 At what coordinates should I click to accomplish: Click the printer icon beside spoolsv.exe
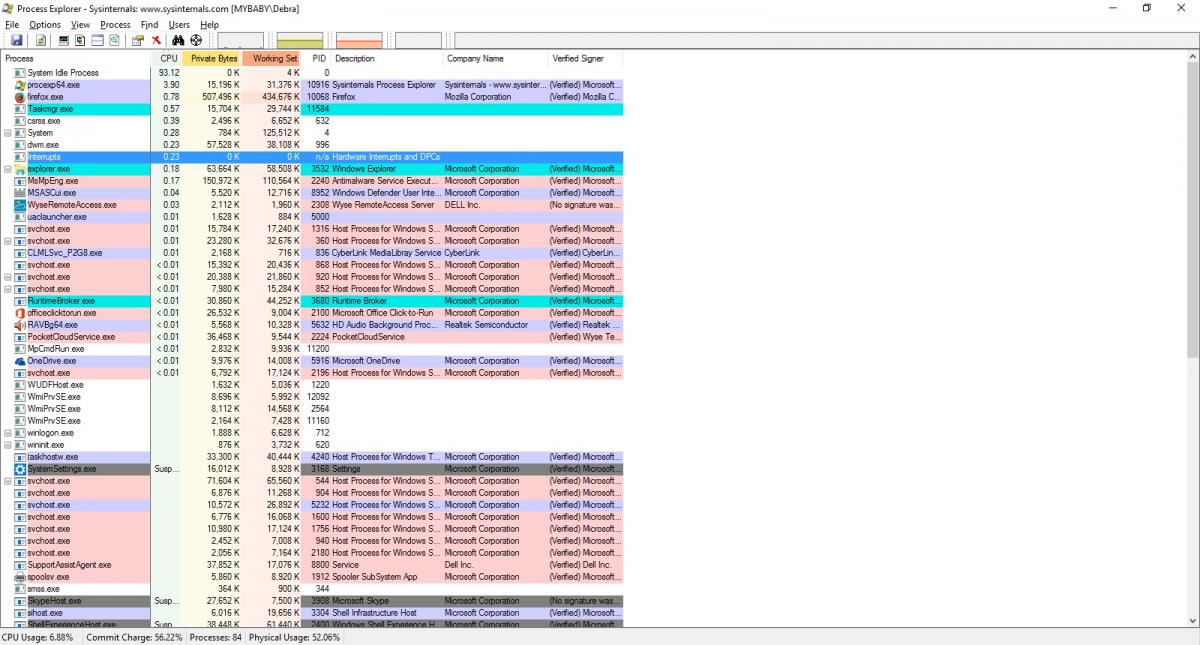[x=20, y=577]
